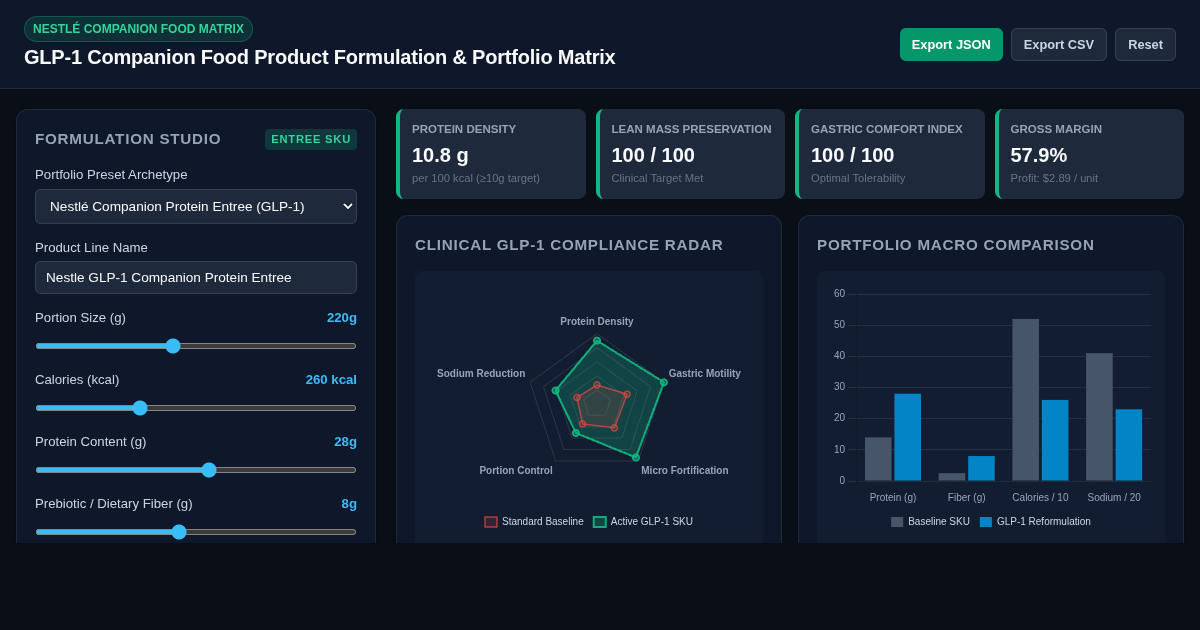The image size is (1200, 630).
Task: Click the Protein Density radar axis label
Action: click(x=597, y=322)
